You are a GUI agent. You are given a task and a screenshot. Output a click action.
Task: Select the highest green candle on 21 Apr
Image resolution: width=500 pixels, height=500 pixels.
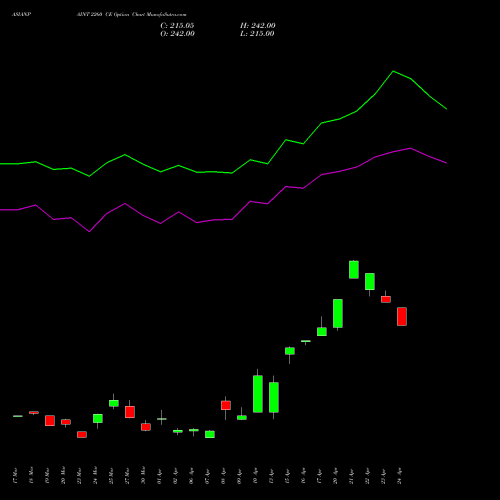tap(354, 269)
